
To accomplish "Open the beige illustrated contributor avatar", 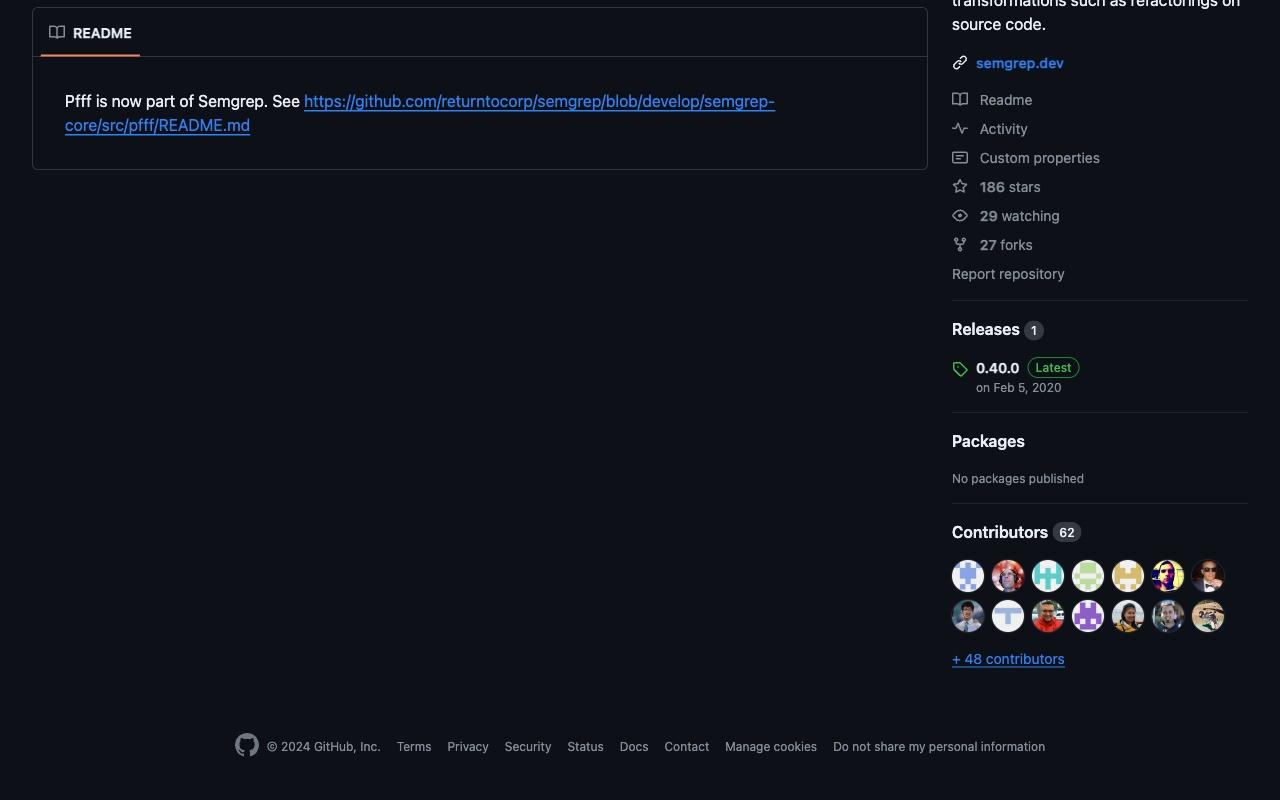I will click(x=1208, y=616).
